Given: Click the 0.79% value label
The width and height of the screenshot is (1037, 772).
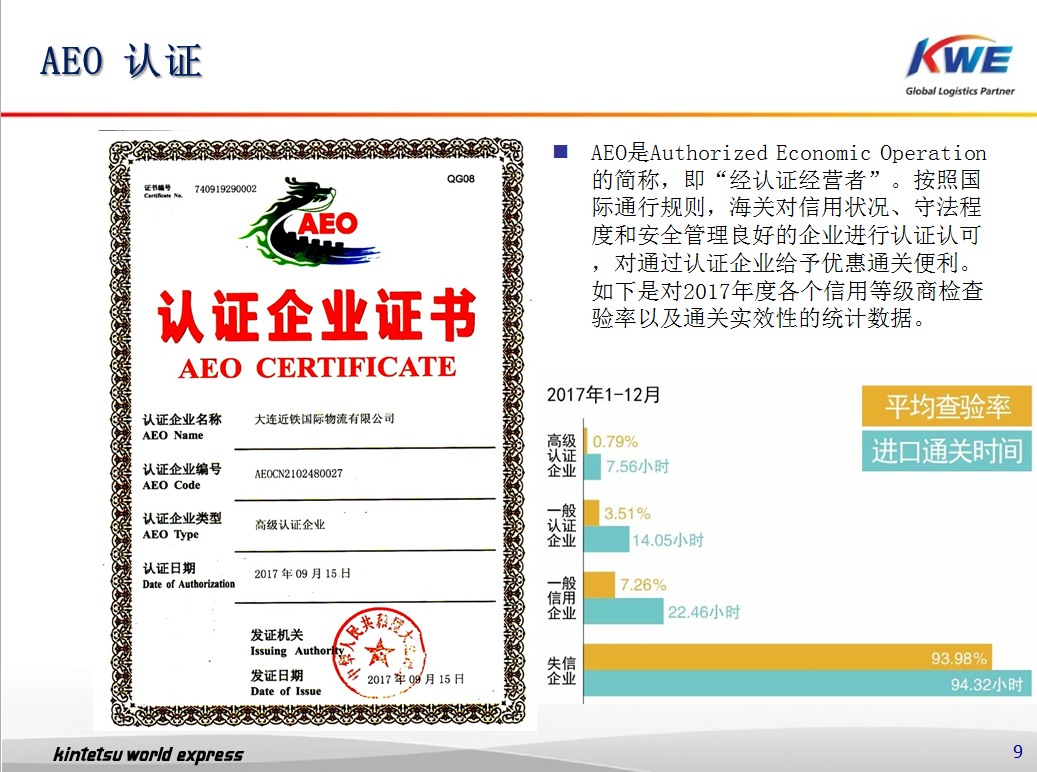Looking at the screenshot, I should point(615,441).
